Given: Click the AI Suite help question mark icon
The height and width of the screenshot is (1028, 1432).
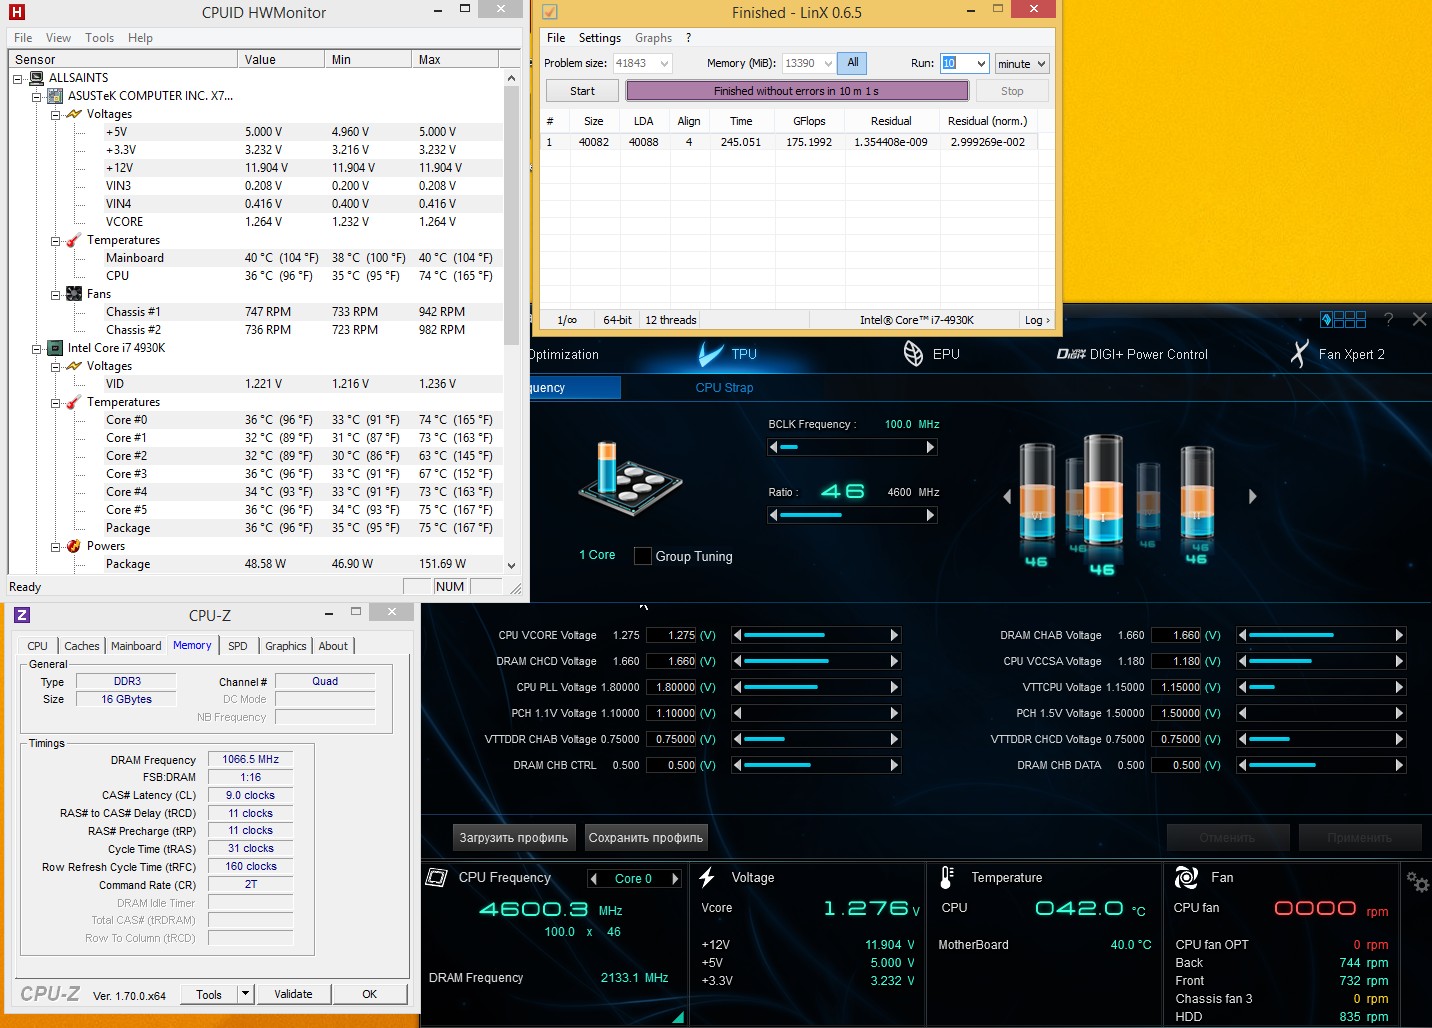Looking at the screenshot, I should (1388, 319).
